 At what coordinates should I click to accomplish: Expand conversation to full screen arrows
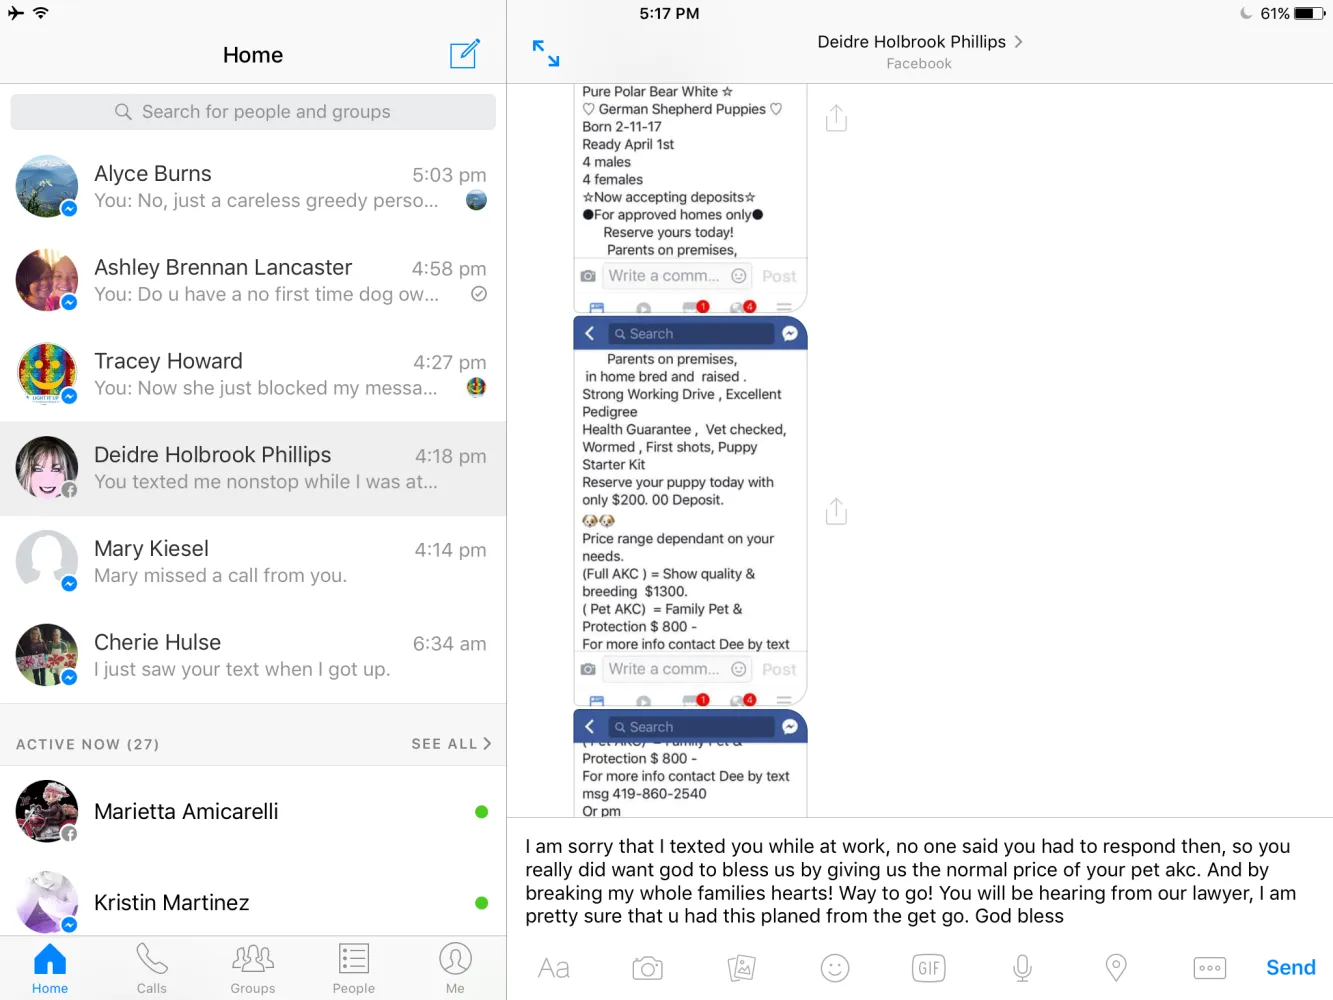546,54
